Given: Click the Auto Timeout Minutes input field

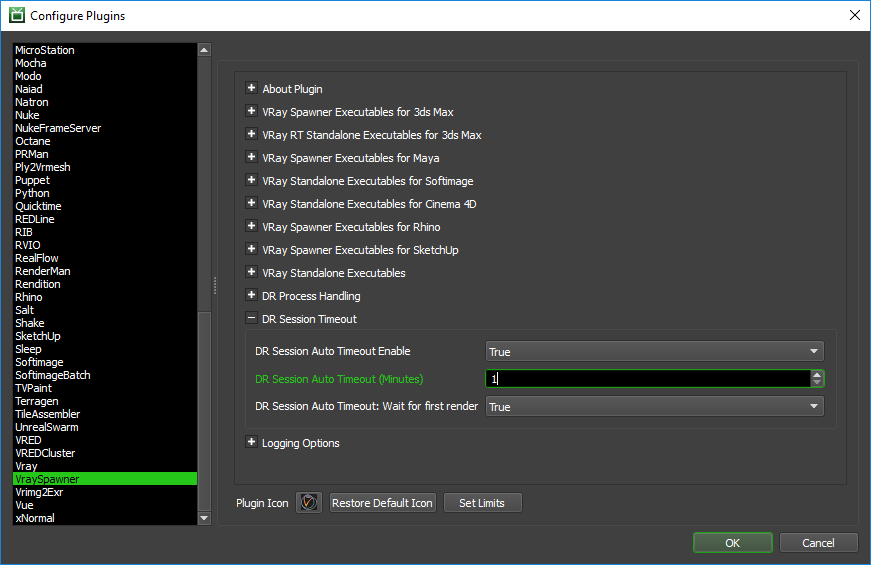Looking at the screenshot, I should click(x=646, y=379).
